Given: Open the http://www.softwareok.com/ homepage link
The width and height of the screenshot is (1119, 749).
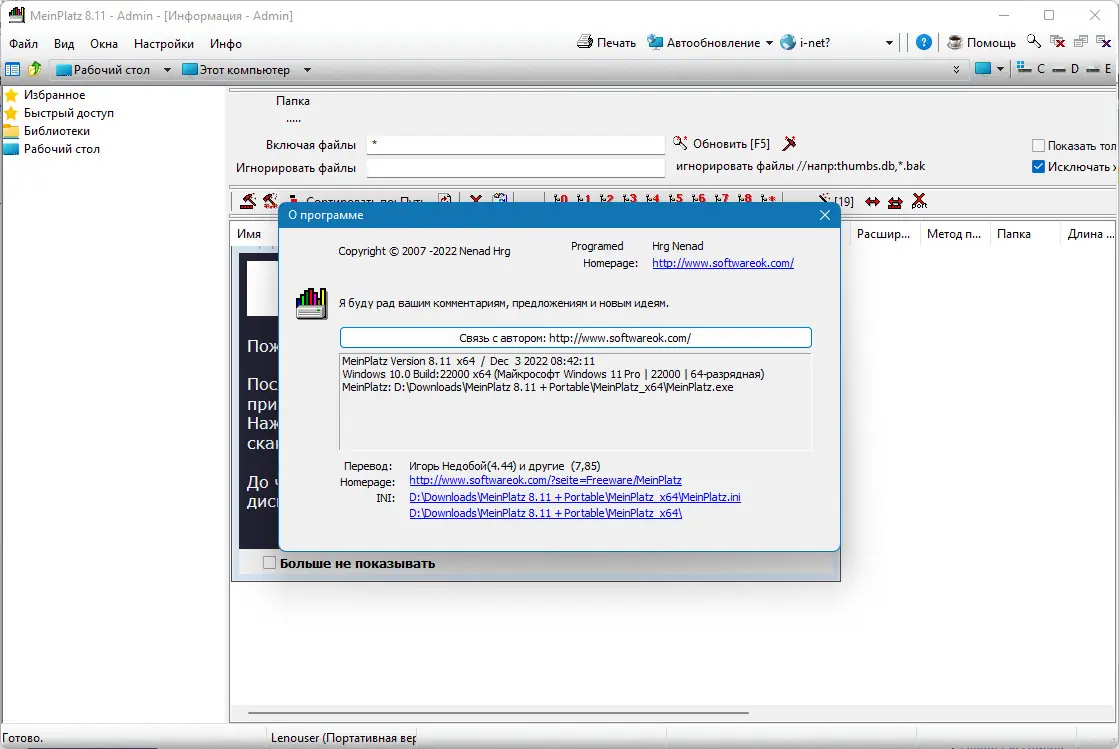Looking at the screenshot, I should coord(722,263).
